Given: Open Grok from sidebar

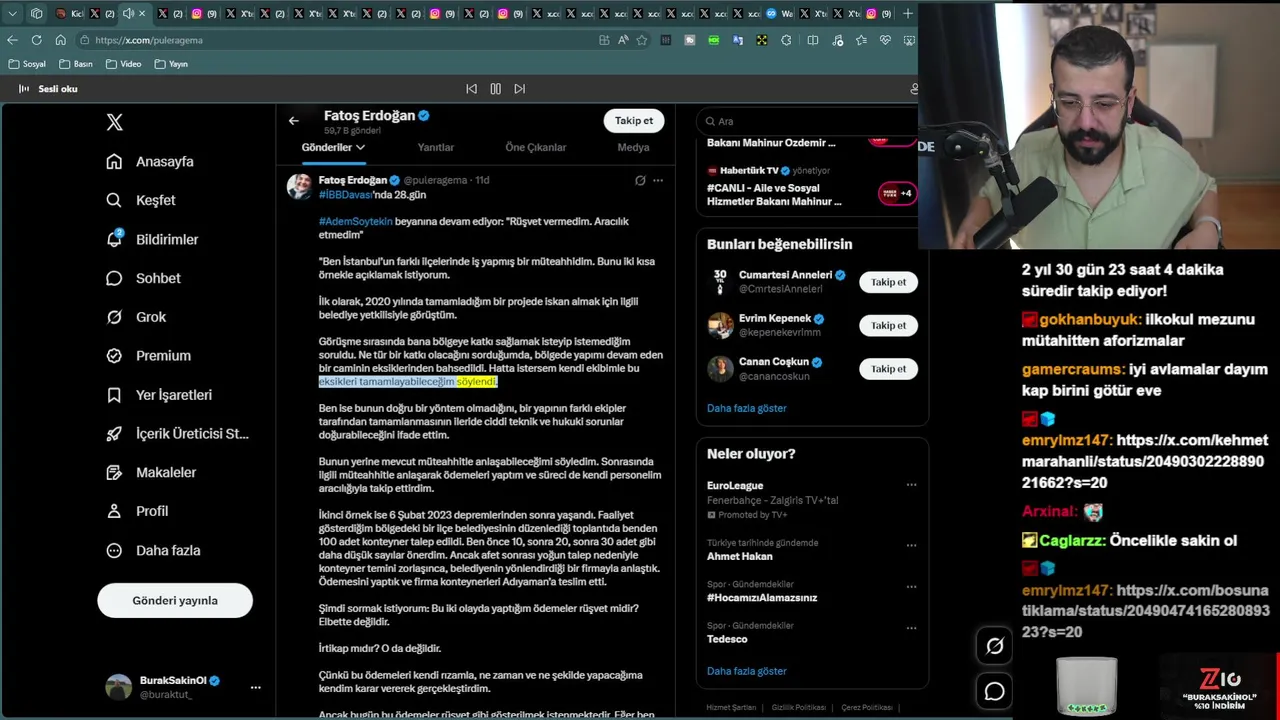Looking at the screenshot, I should tap(136, 317).
